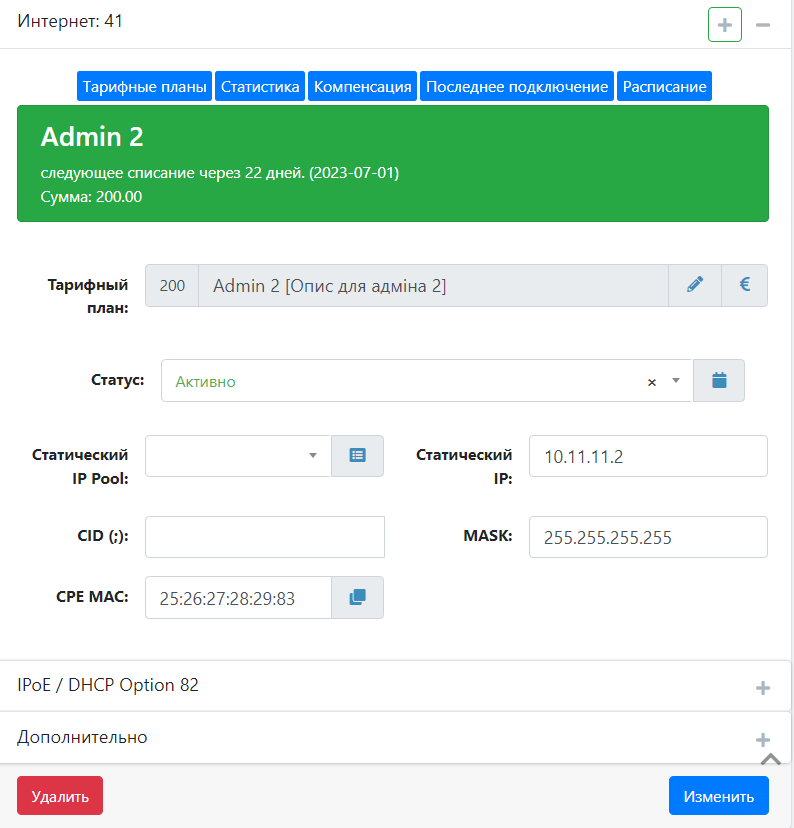Click the euro payment icon
Viewport: 794px width, 828px height.
[744, 285]
